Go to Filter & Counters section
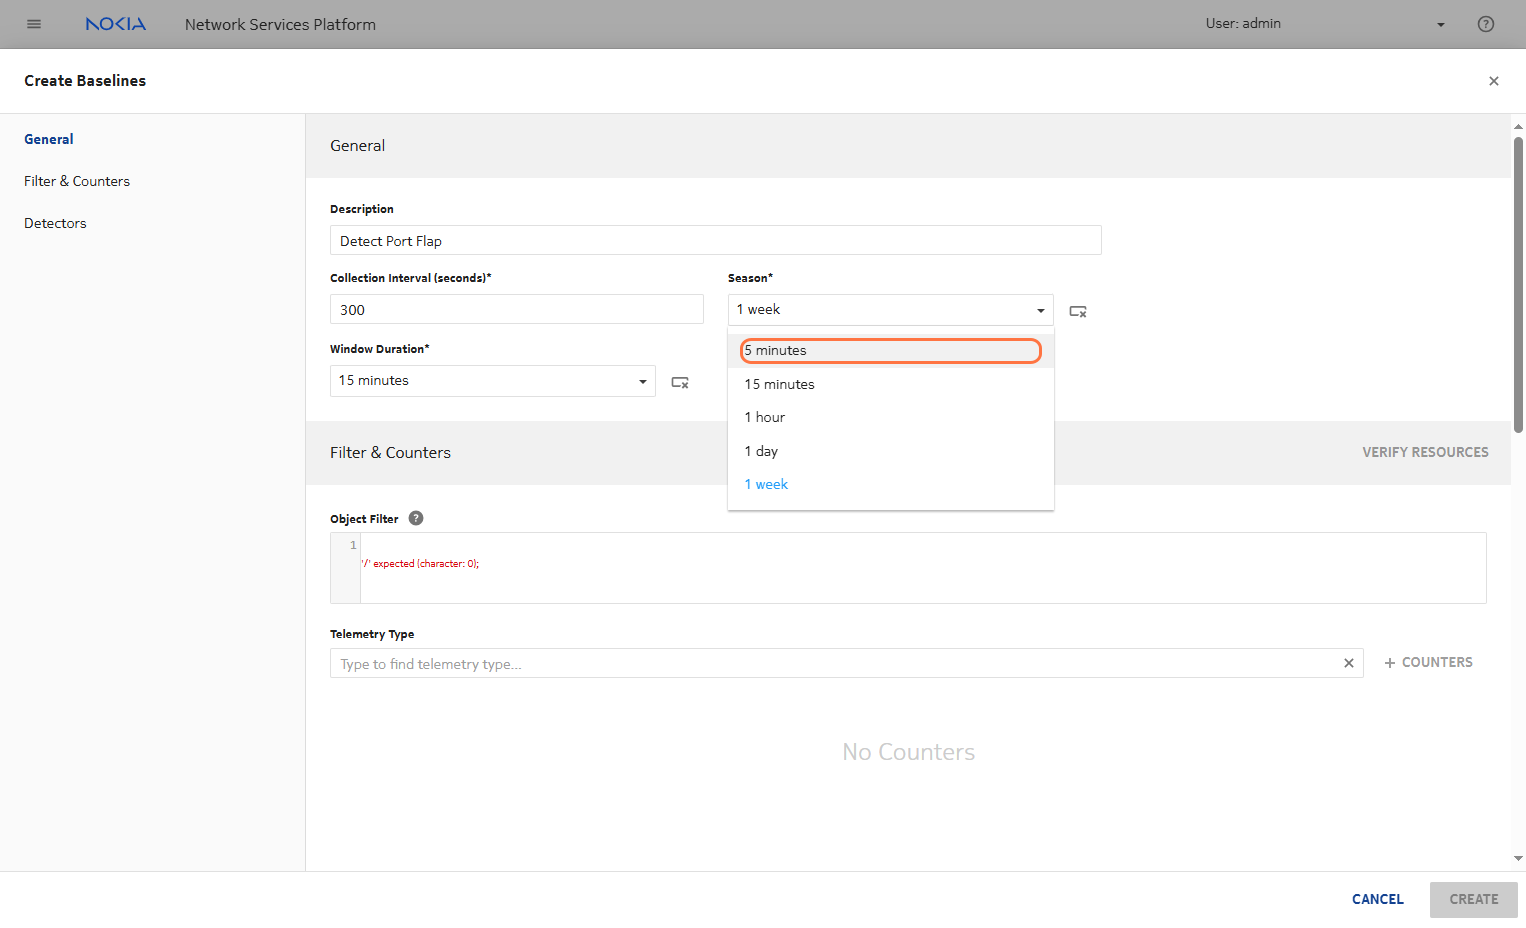This screenshot has width=1526, height=928. 77,181
